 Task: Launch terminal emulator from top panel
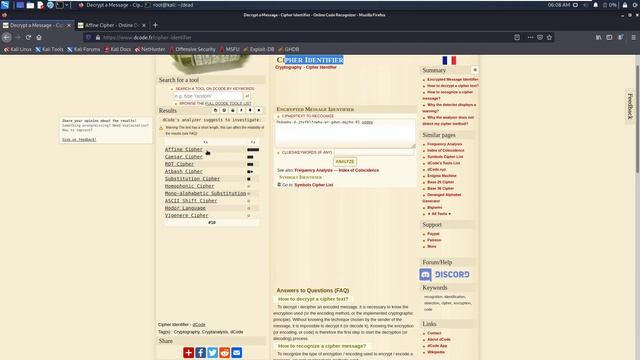tap(60, 5)
